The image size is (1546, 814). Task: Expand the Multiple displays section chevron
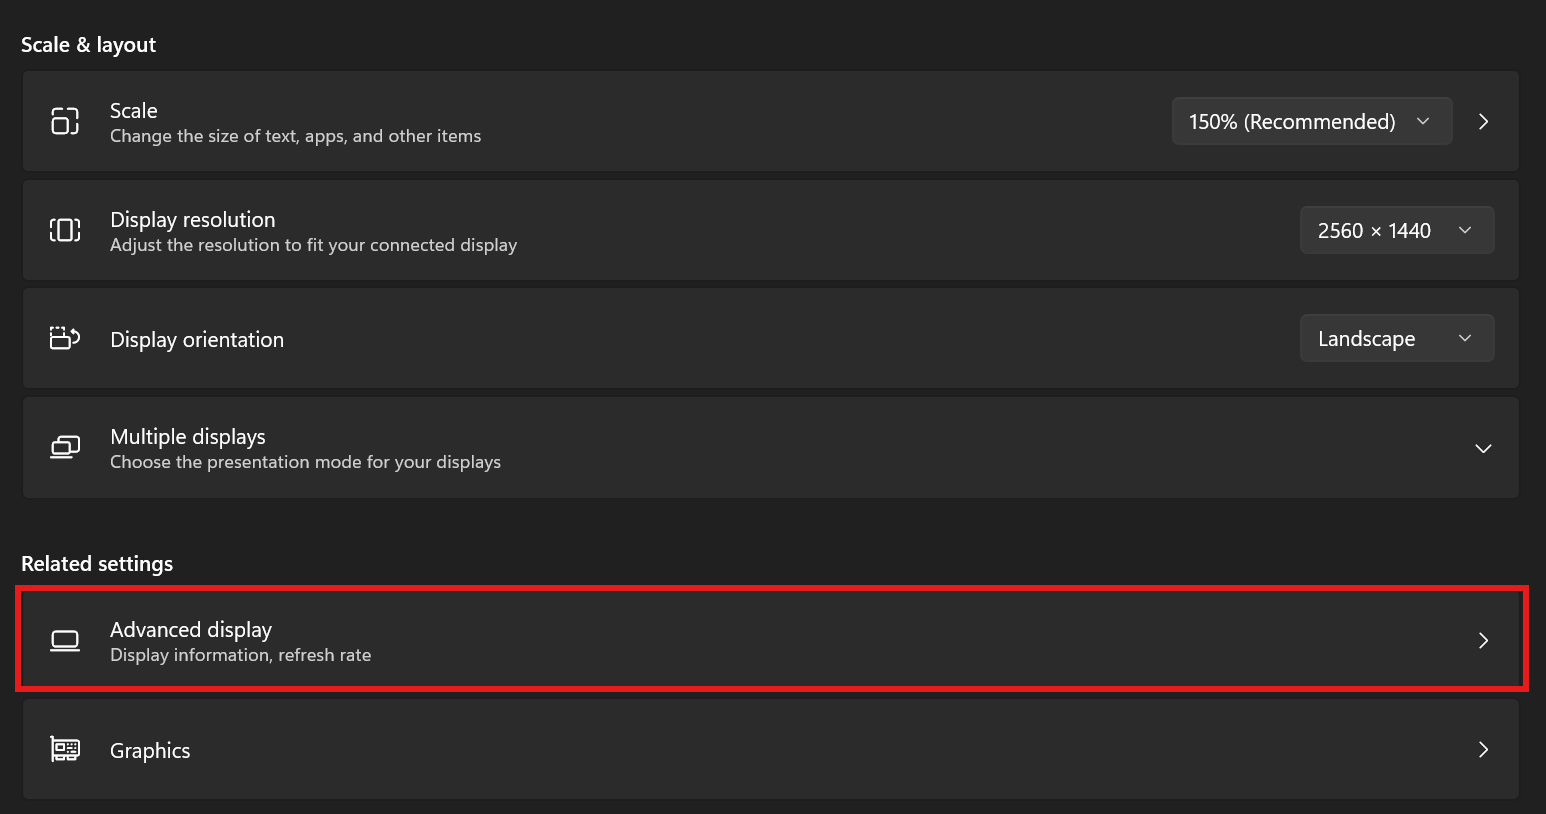[x=1483, y=448]
